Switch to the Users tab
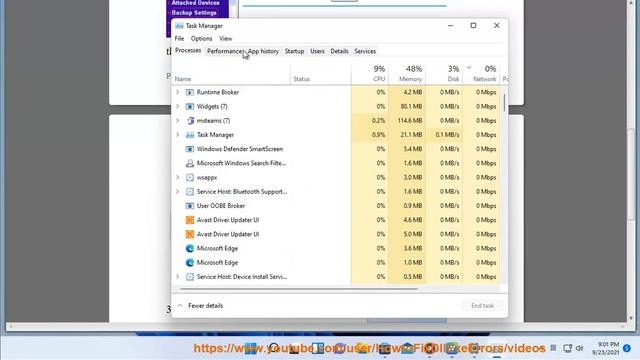 point(317,51)
